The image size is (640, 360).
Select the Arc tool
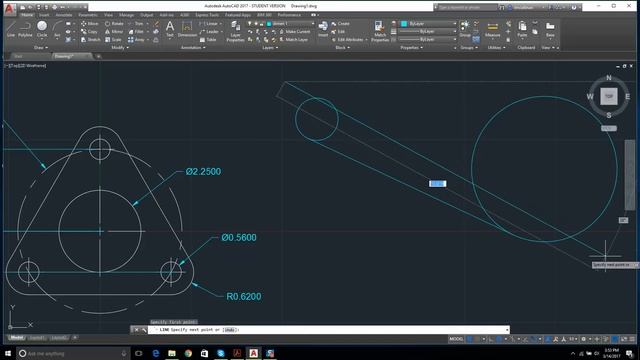click(x=57, y=29)
